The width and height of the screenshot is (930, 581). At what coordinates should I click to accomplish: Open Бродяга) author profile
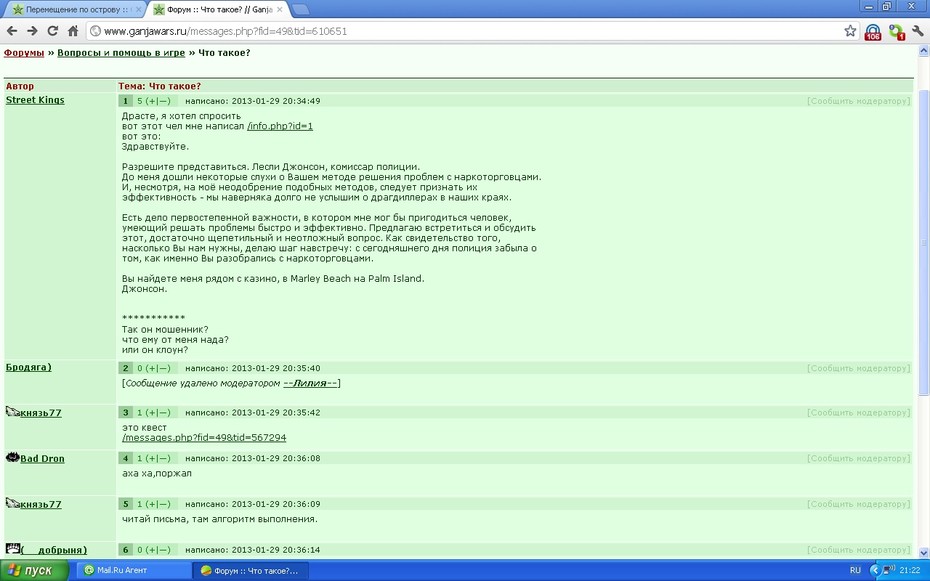point(28,367)
